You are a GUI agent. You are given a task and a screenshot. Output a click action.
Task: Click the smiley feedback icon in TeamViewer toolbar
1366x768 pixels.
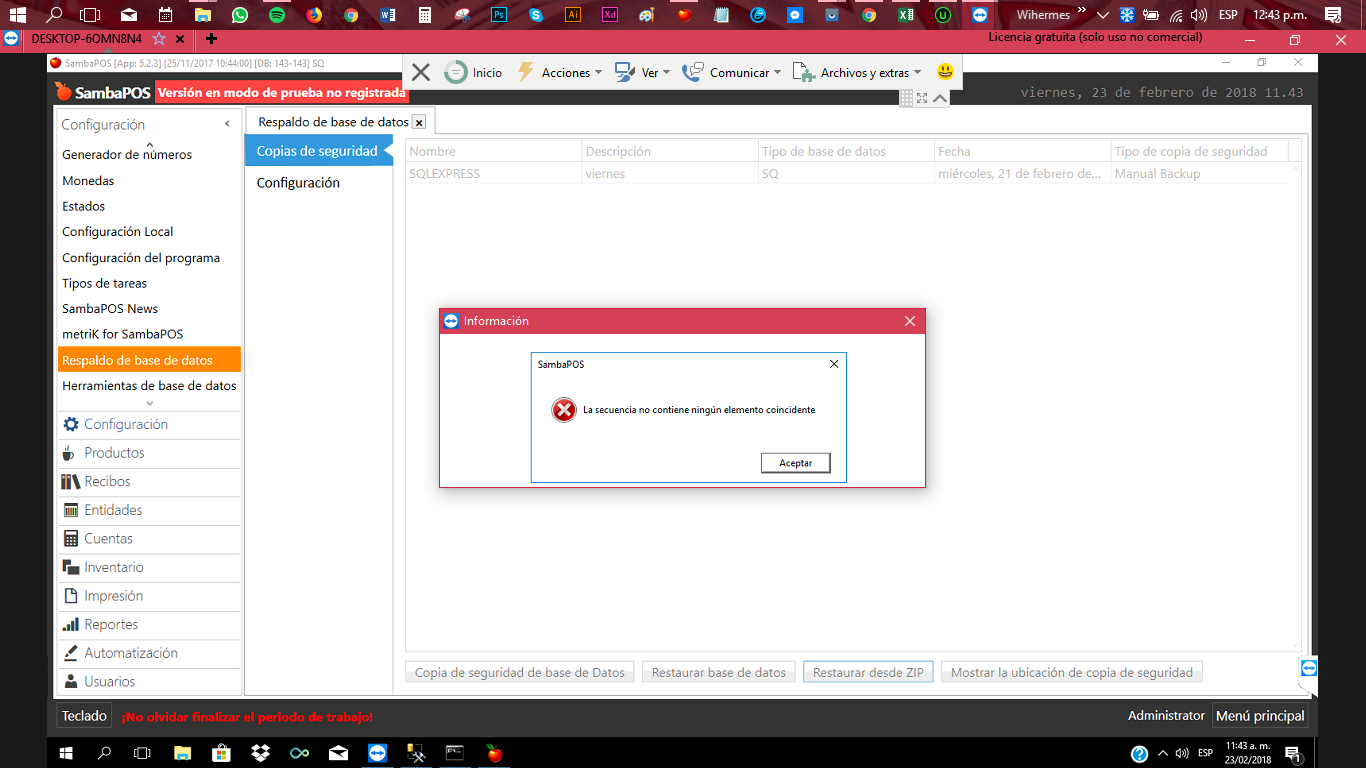click(945, 72)
